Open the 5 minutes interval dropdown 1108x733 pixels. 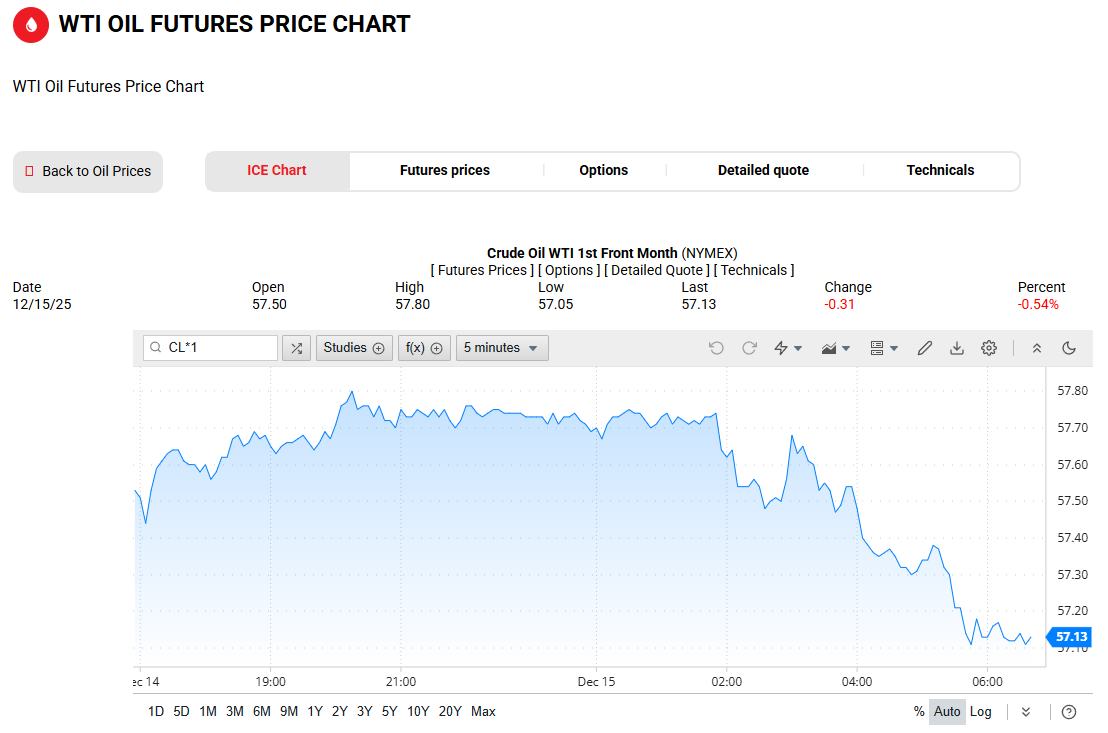502,348
